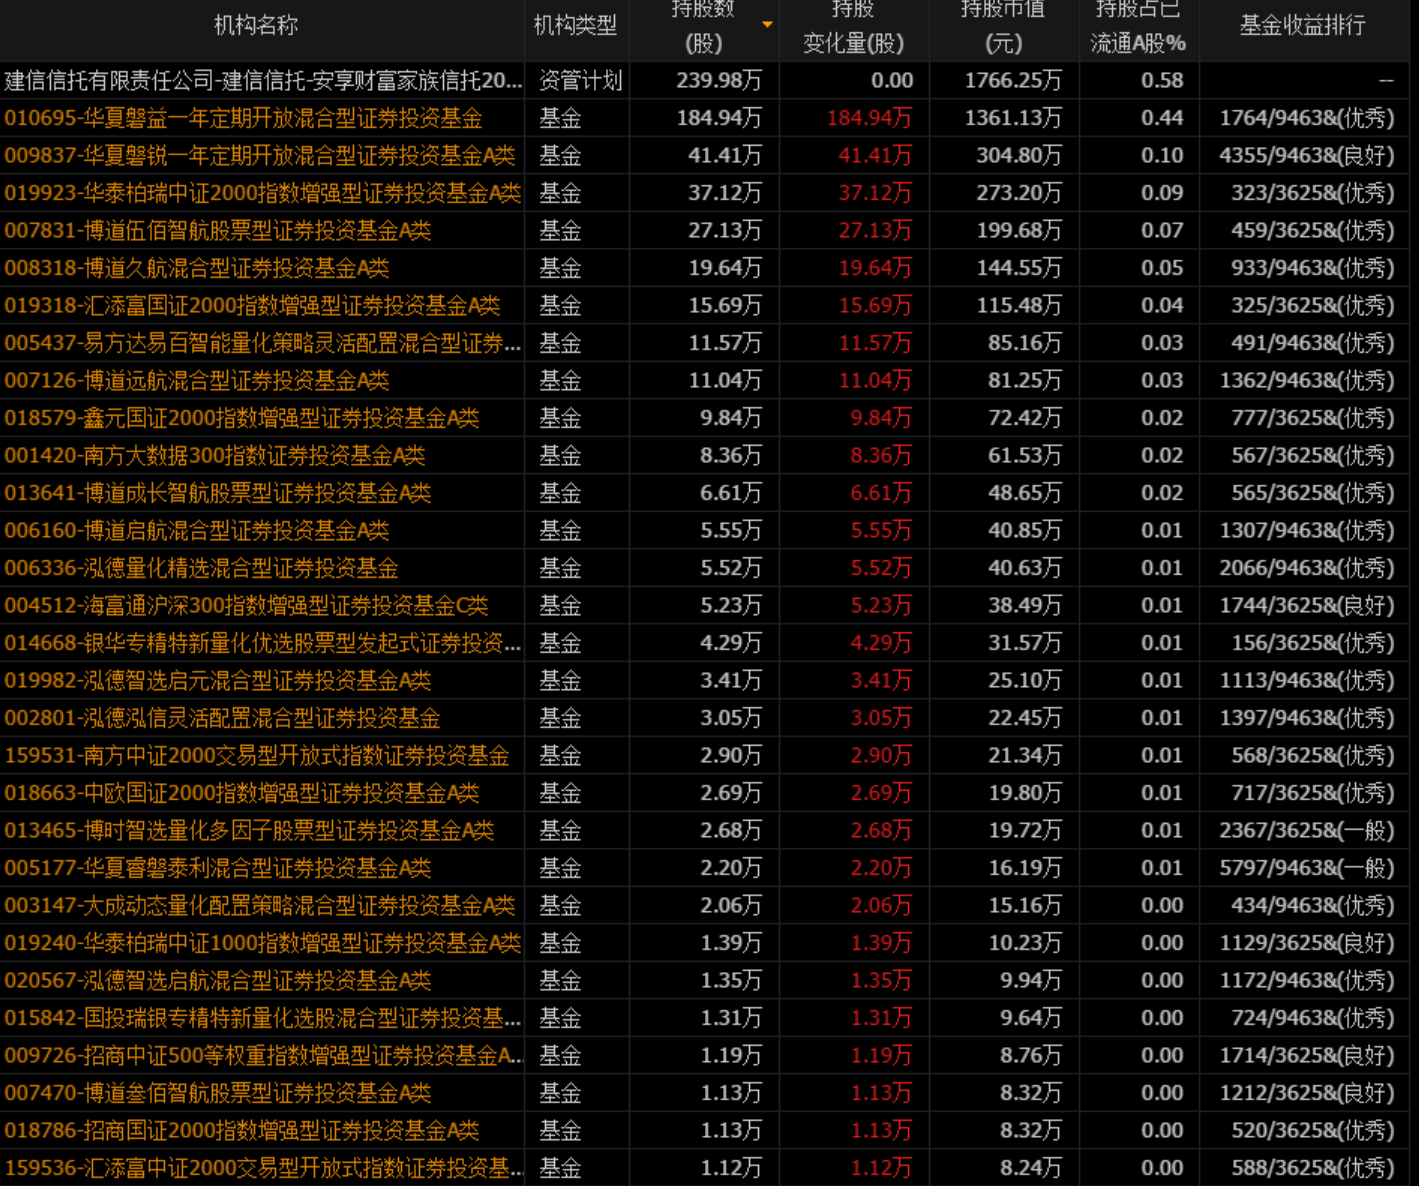Open fund 019240-华泰柏瑞中证1000指数增强型
This screenshot has height=1186, width=1419.
(x=263, y=943)
